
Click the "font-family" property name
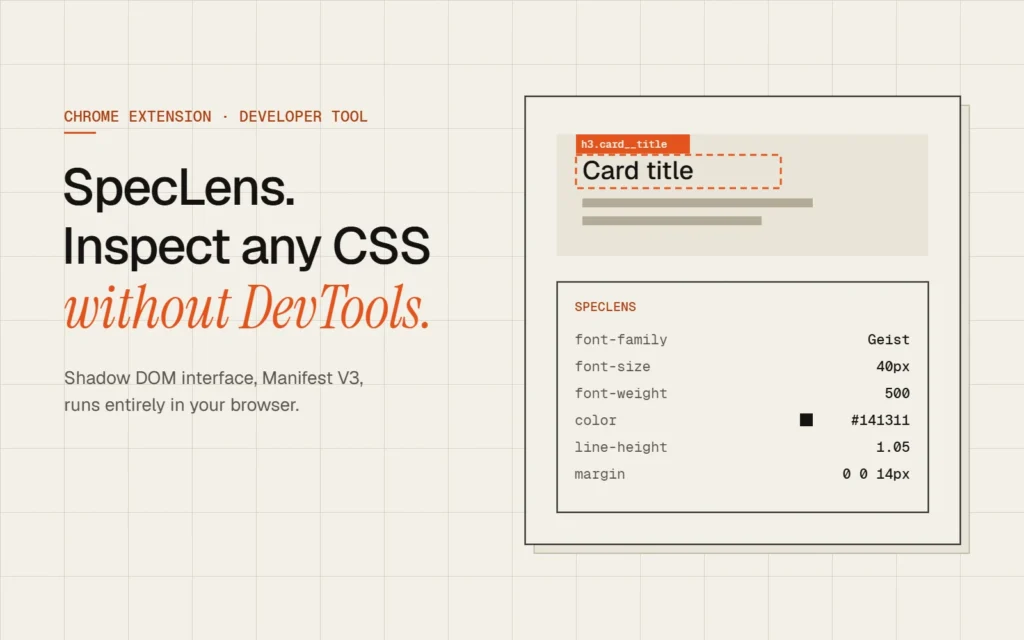(620, 340)
